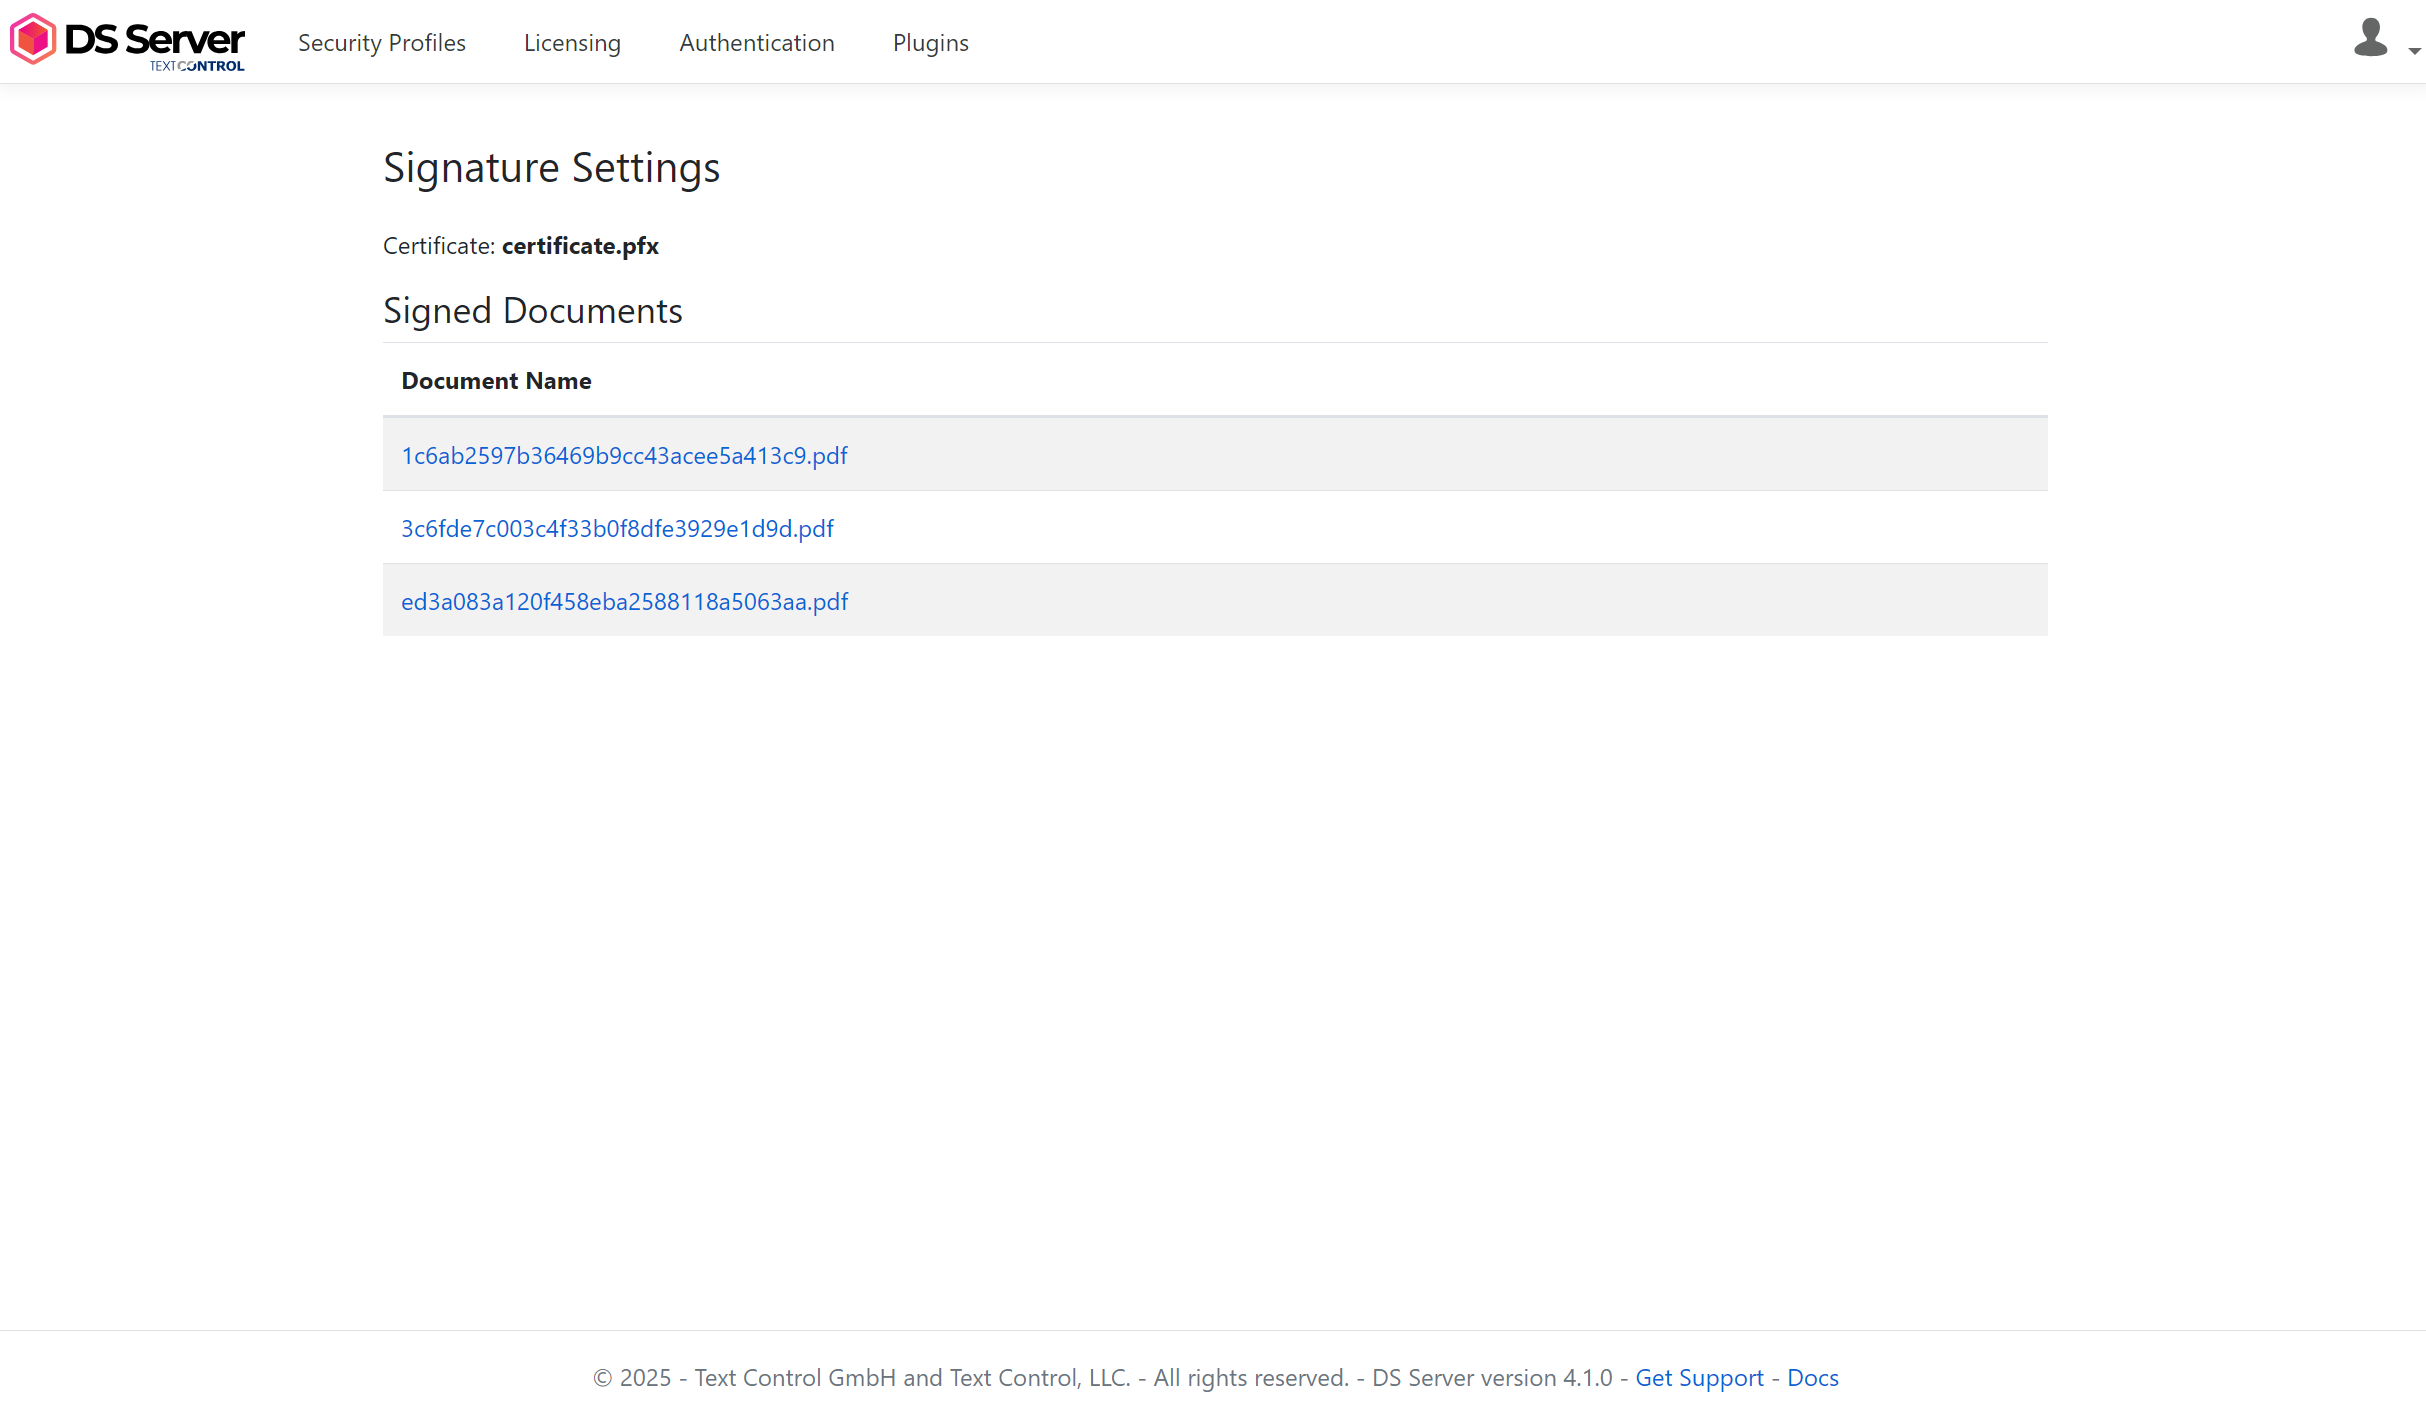Open document 3c6fde7c003c4f33b0f8dfe3929e1d9d.pdf
The height and width of the screenshot is (1413, 2426).
point(617,528)
